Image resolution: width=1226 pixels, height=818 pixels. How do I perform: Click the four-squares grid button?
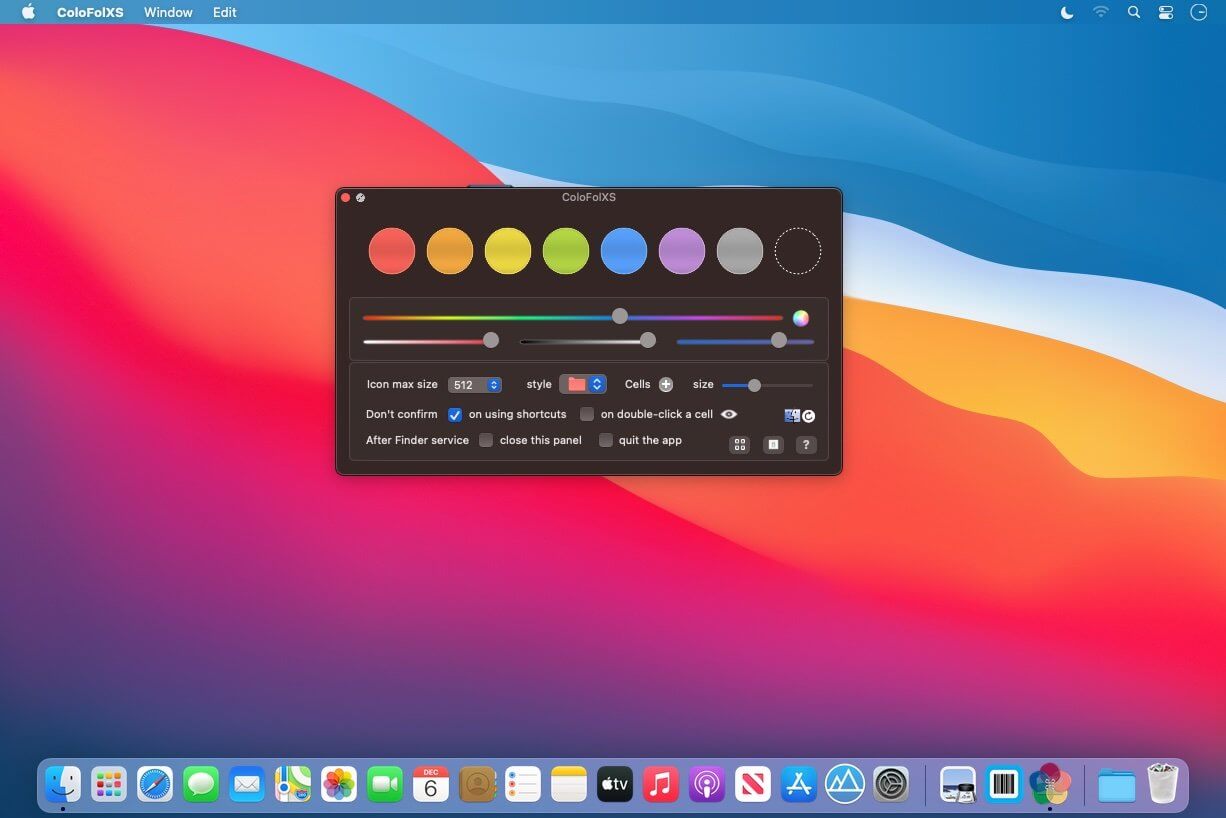(739, 445)
